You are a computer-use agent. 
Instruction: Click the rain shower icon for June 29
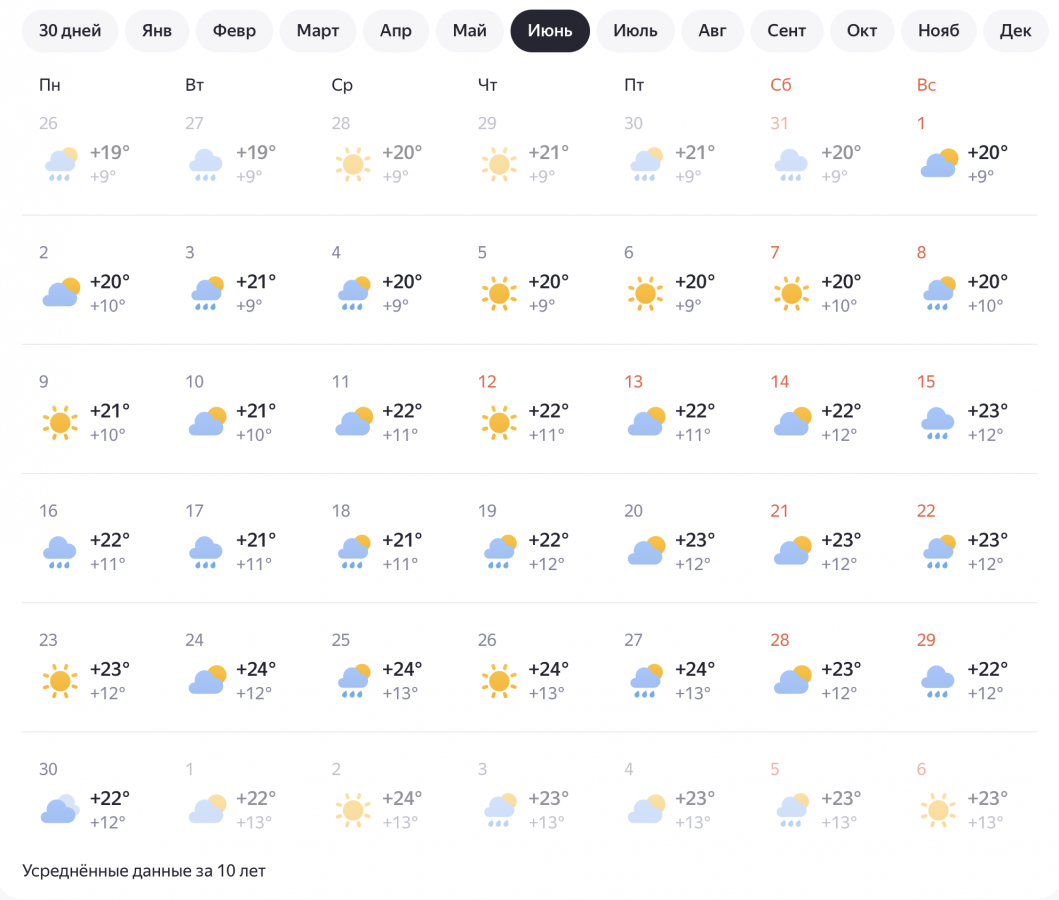coord(937,681)
